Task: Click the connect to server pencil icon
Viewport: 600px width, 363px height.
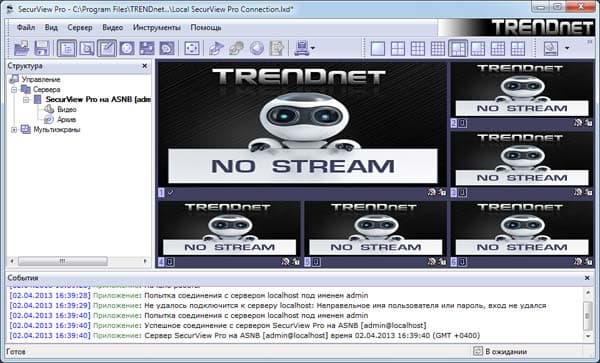Action: pyautogui.click(x=217, y=48)
